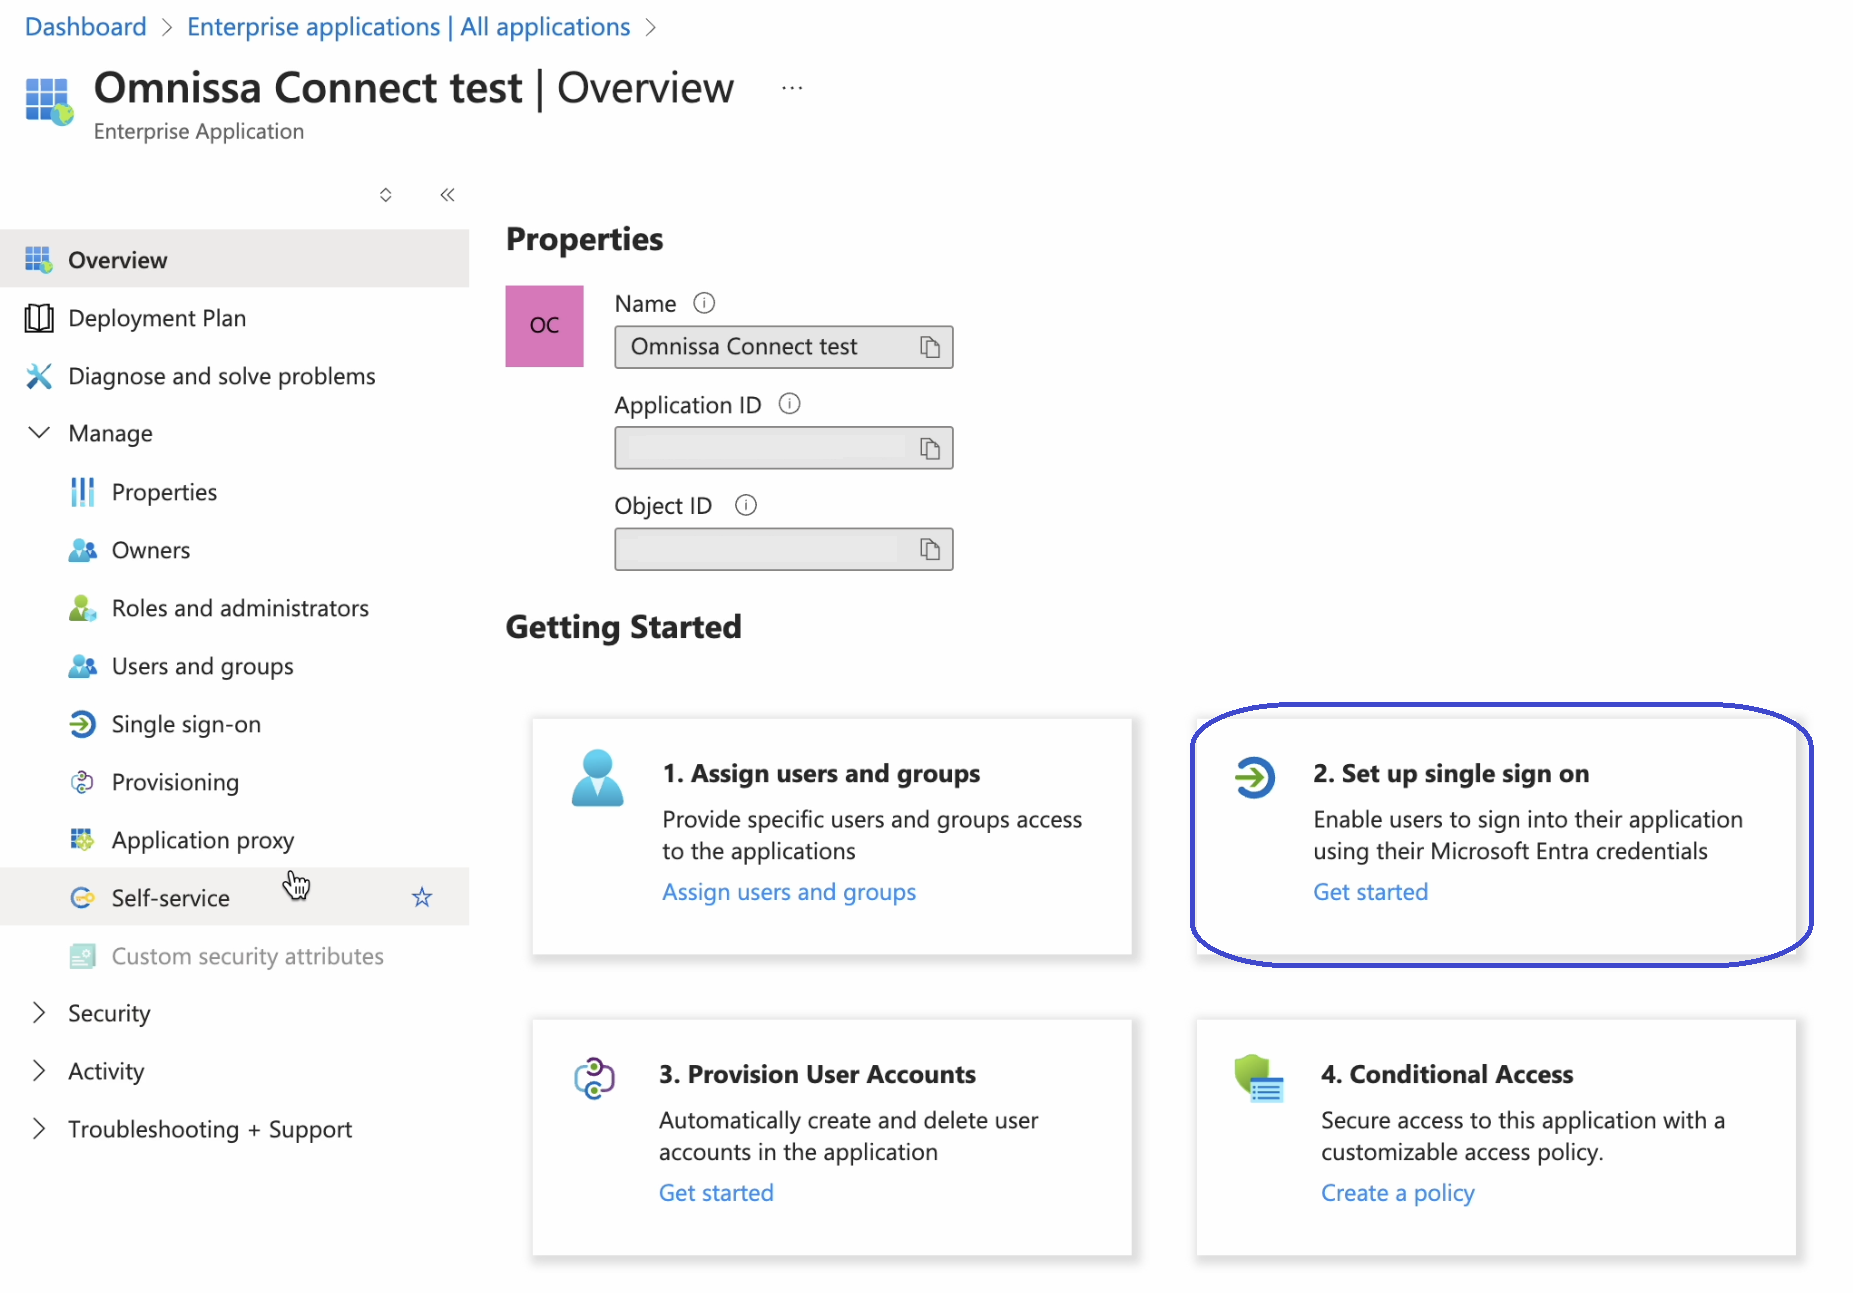Image resolution: width=1853 pixels, height=1293 pixels.
Task: Open the more options ellipsis in header
Action: click(792, 88)
